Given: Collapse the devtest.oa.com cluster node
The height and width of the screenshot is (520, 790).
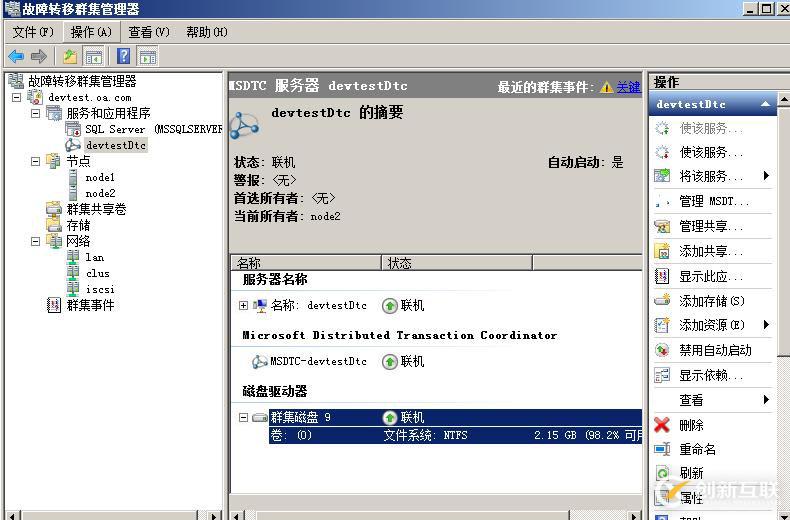Looking at the screenshot, I should (16, 97).
